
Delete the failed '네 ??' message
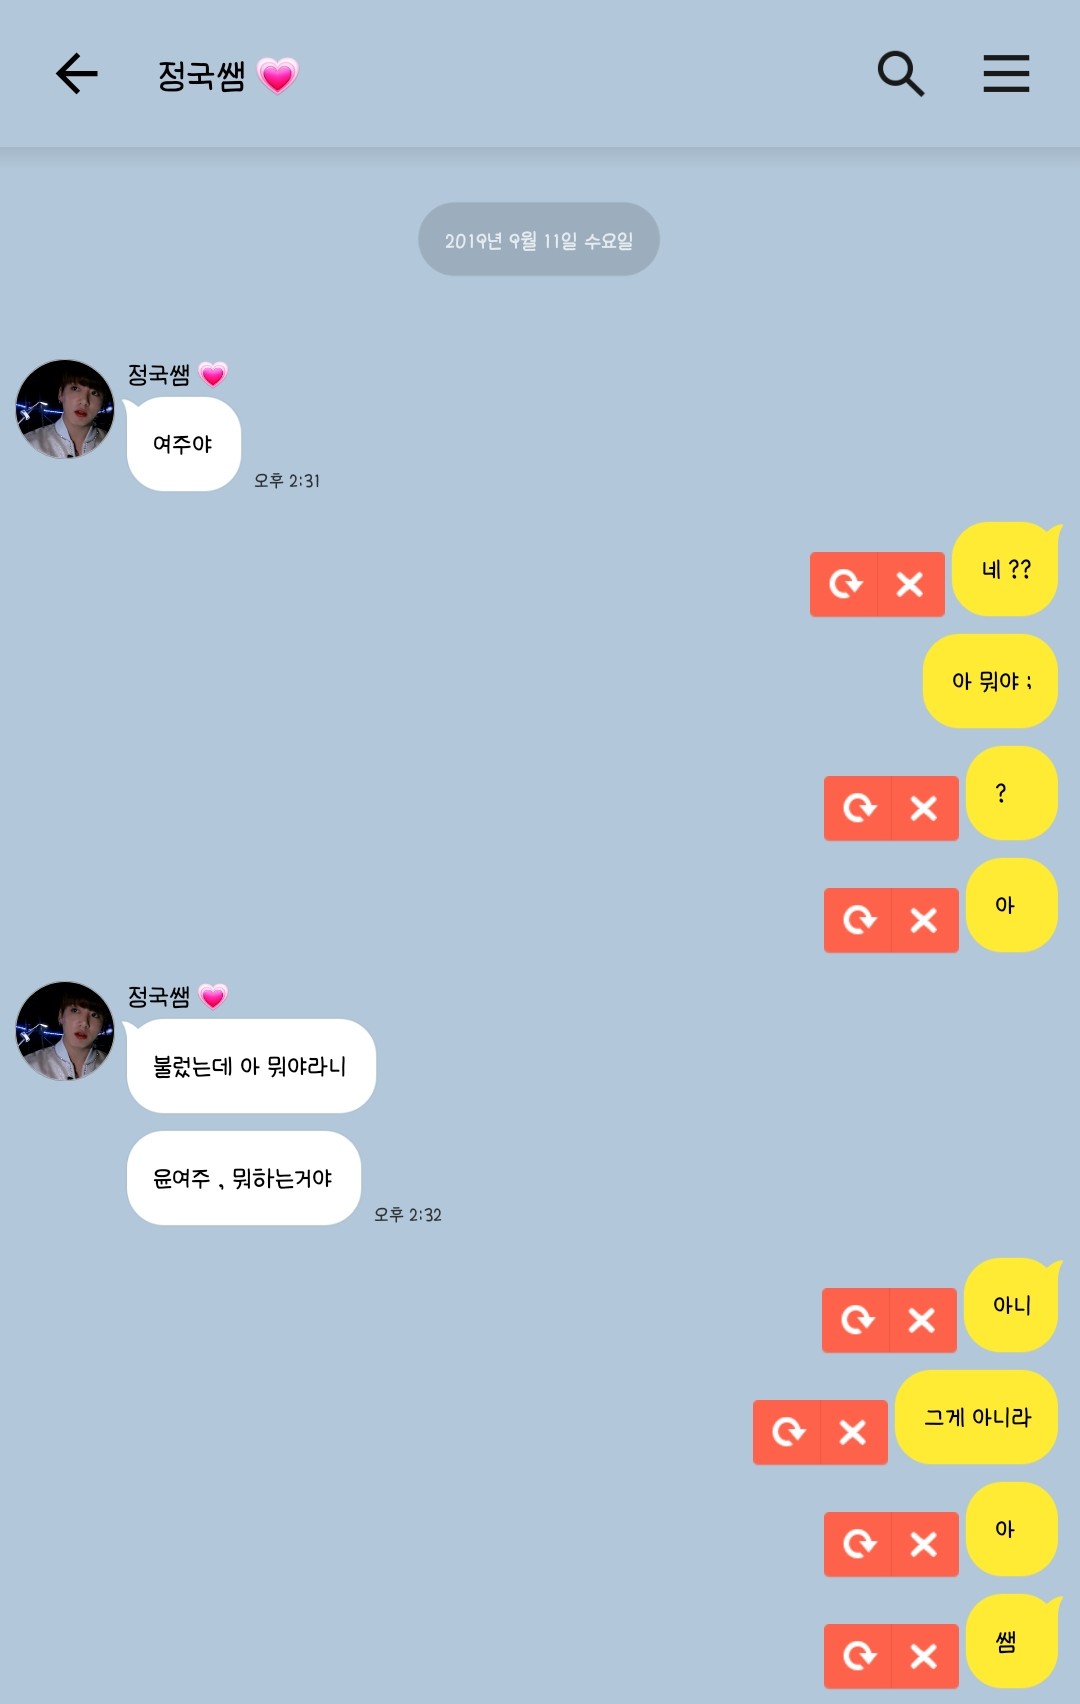tap(911, 584)
